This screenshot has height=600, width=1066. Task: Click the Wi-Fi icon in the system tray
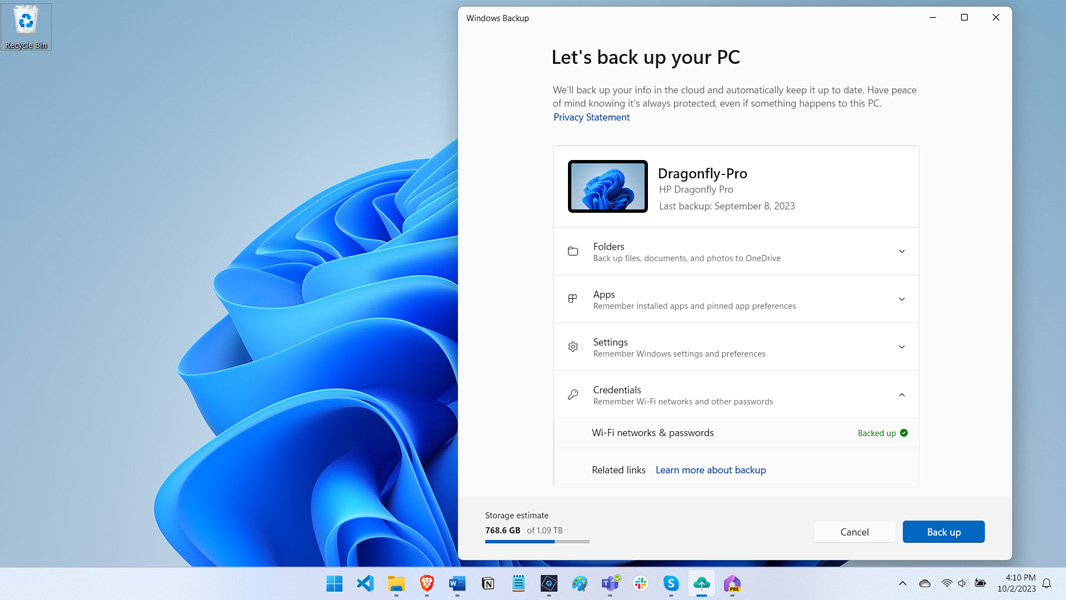point(947,583)
